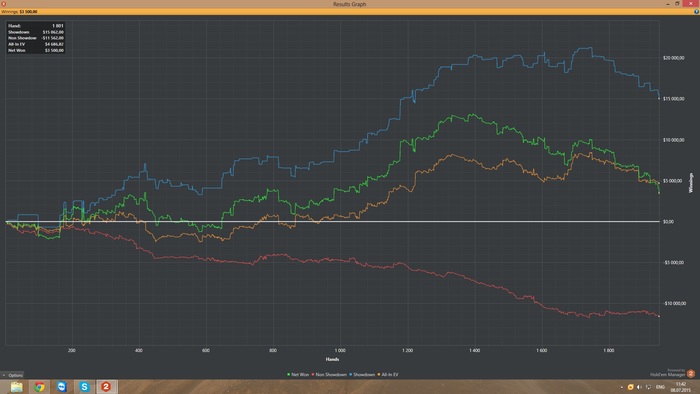This screenshot has width=700, height=394.
Task: Click the 800 hands axis tick label
Action: [x=273, y=350]
